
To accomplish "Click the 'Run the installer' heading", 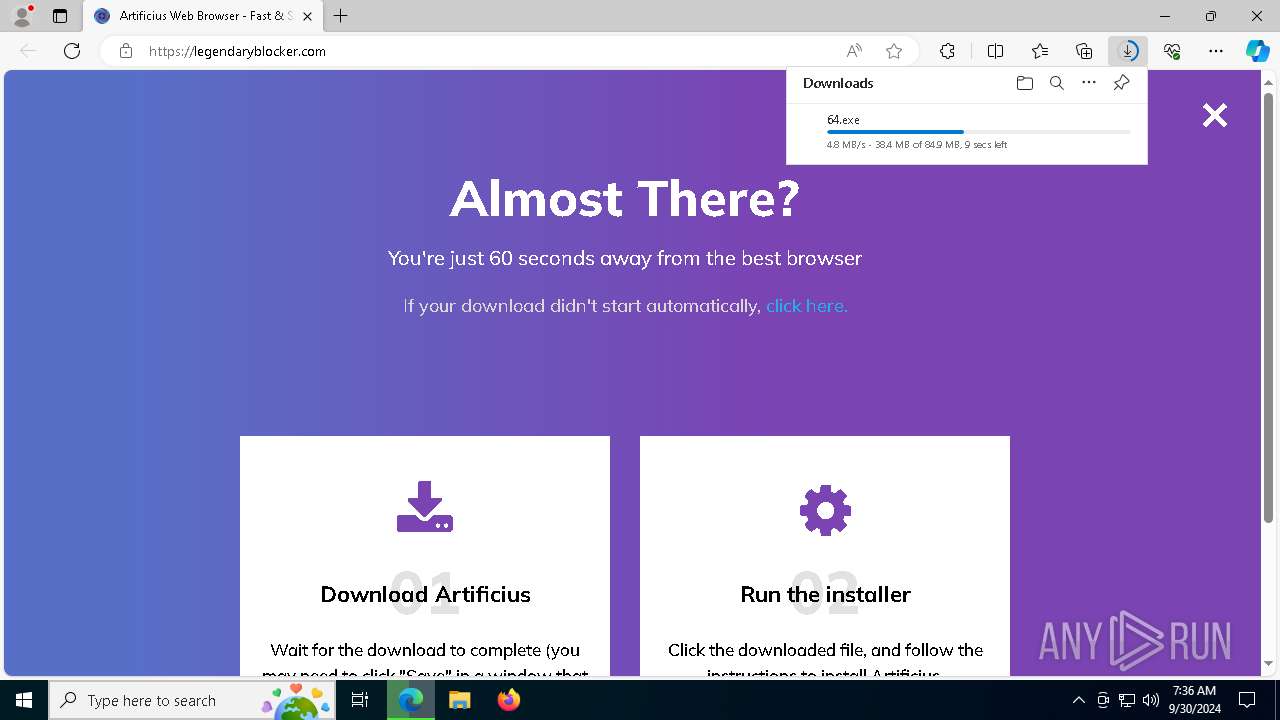I will (x=825, y=594).
